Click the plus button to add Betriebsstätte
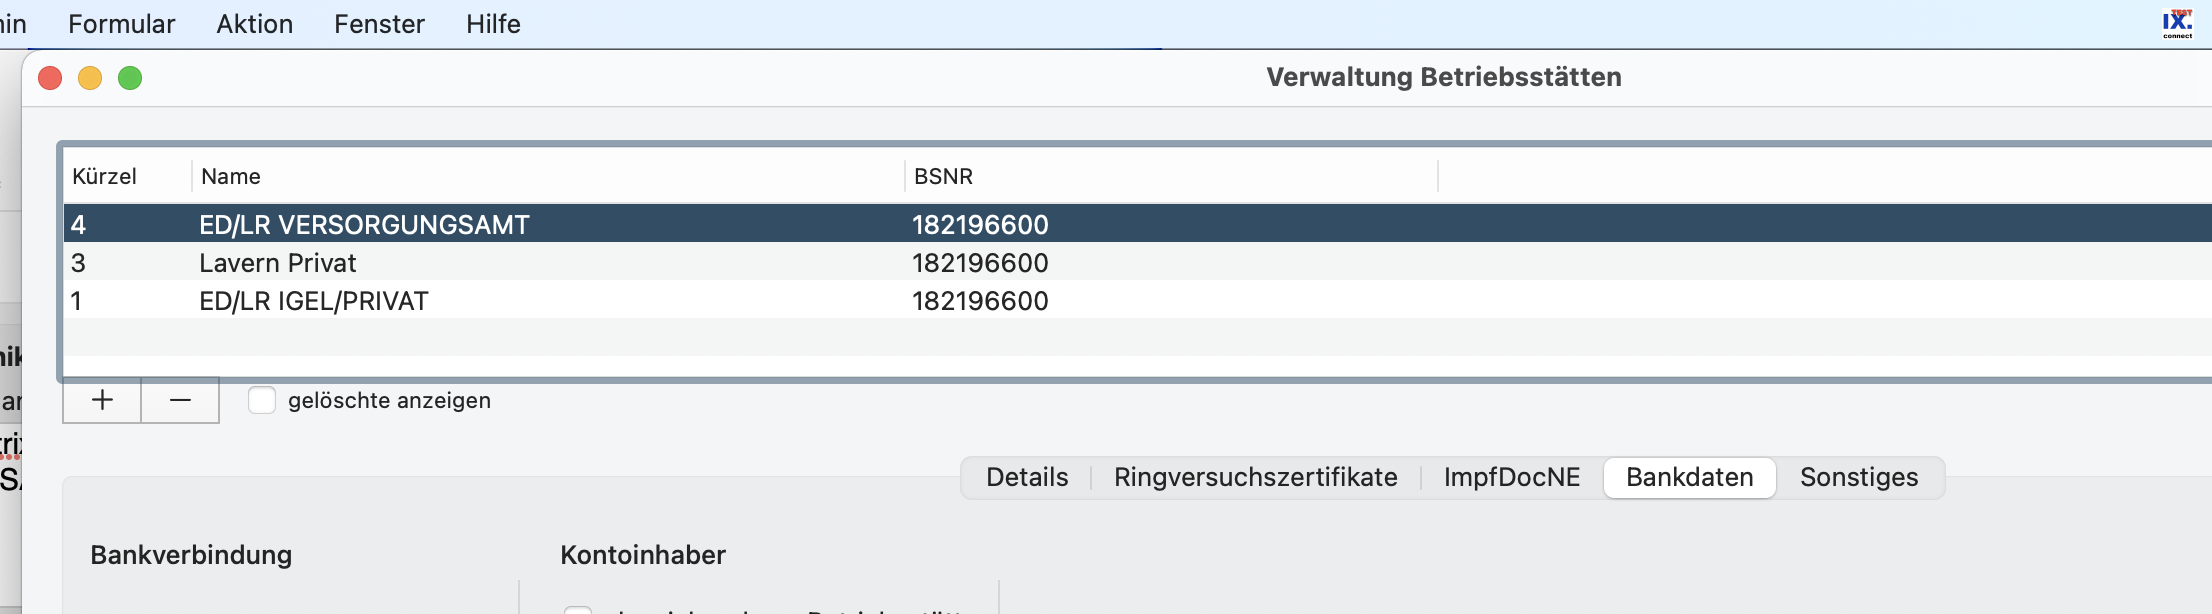 (x=102, y=401)
